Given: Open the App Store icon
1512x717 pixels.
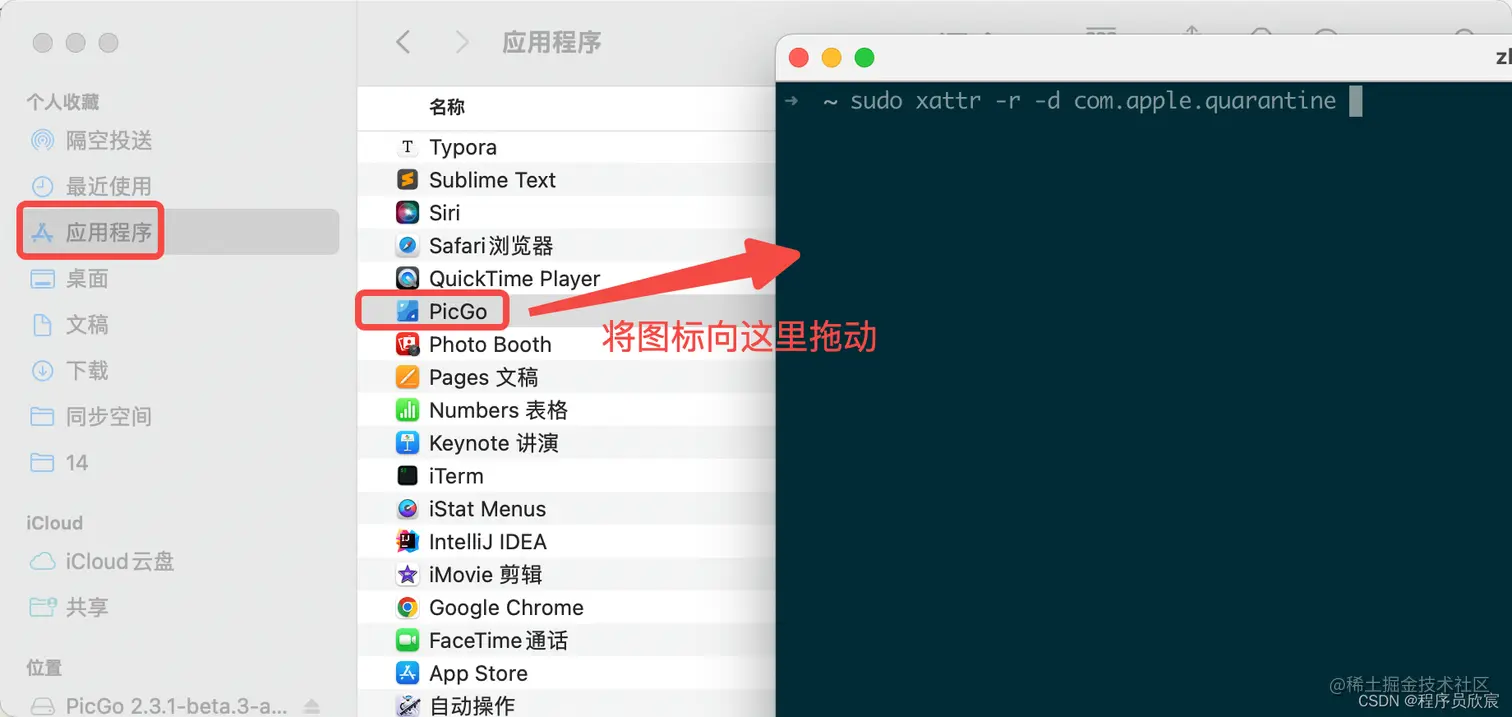Looking at the screenshot, I should tap(407, 673).
